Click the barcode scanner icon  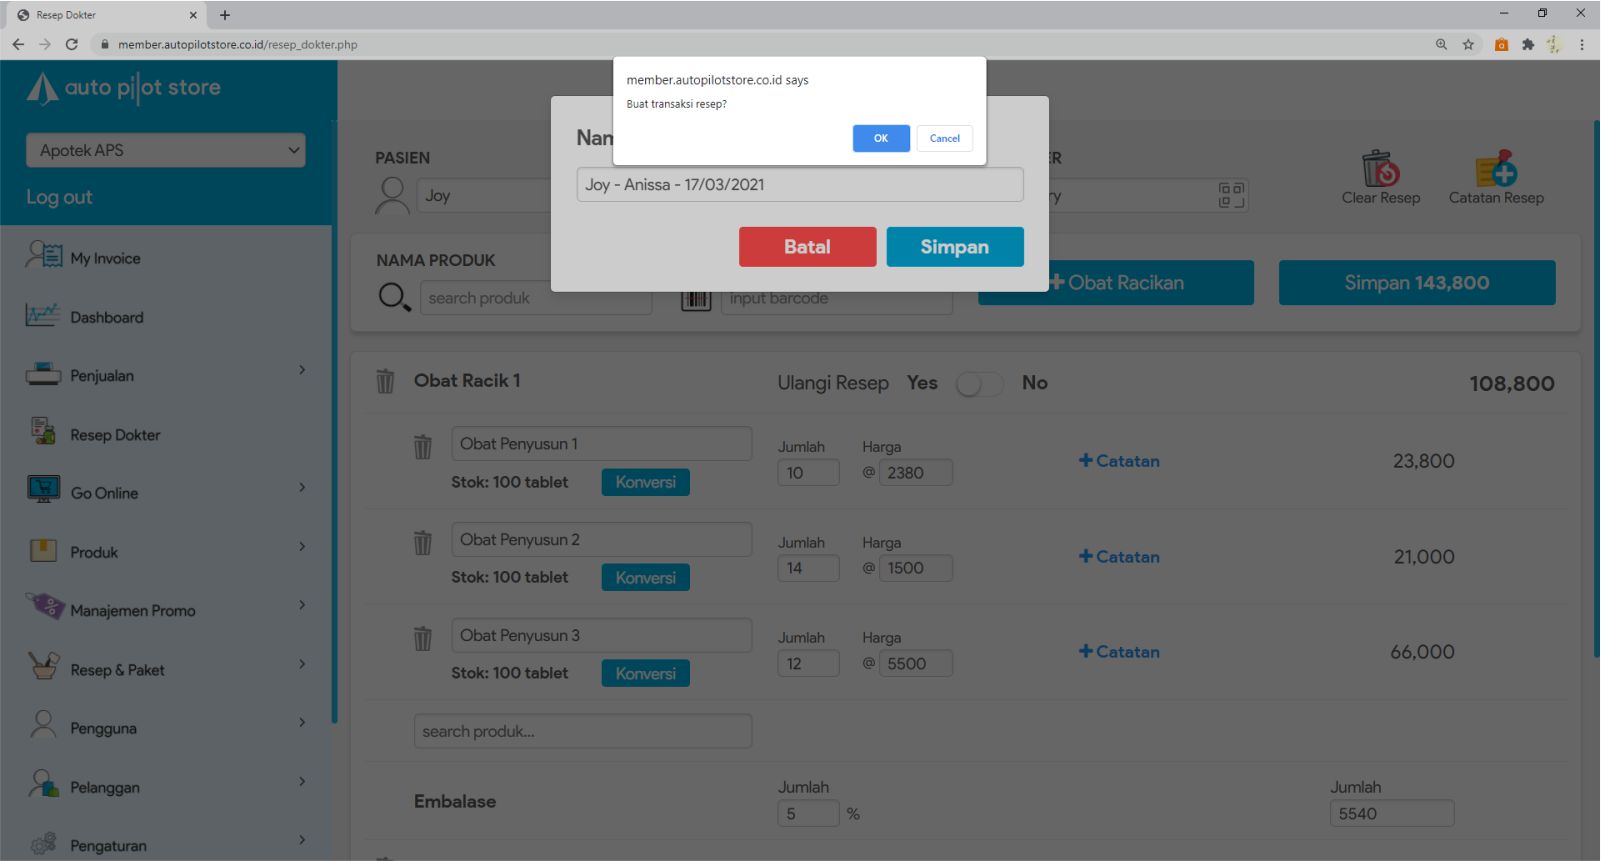(x=696, y=299)
